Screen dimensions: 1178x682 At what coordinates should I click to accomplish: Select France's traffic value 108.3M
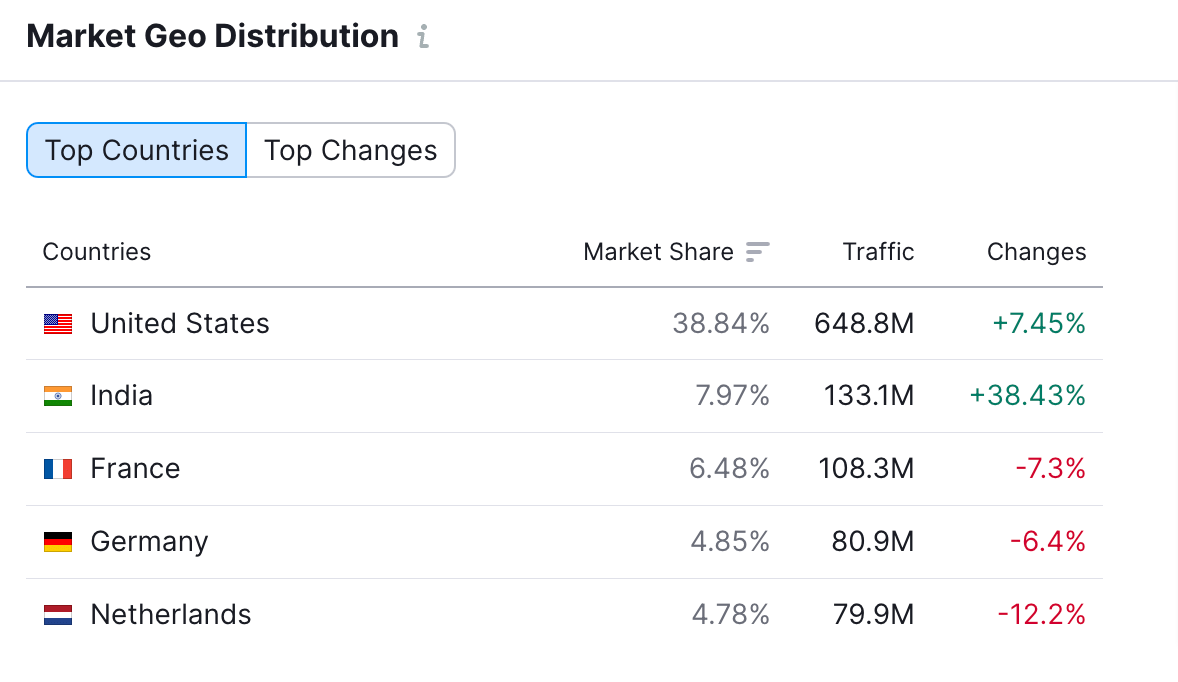pyautogui.click(x=864, y=468)
